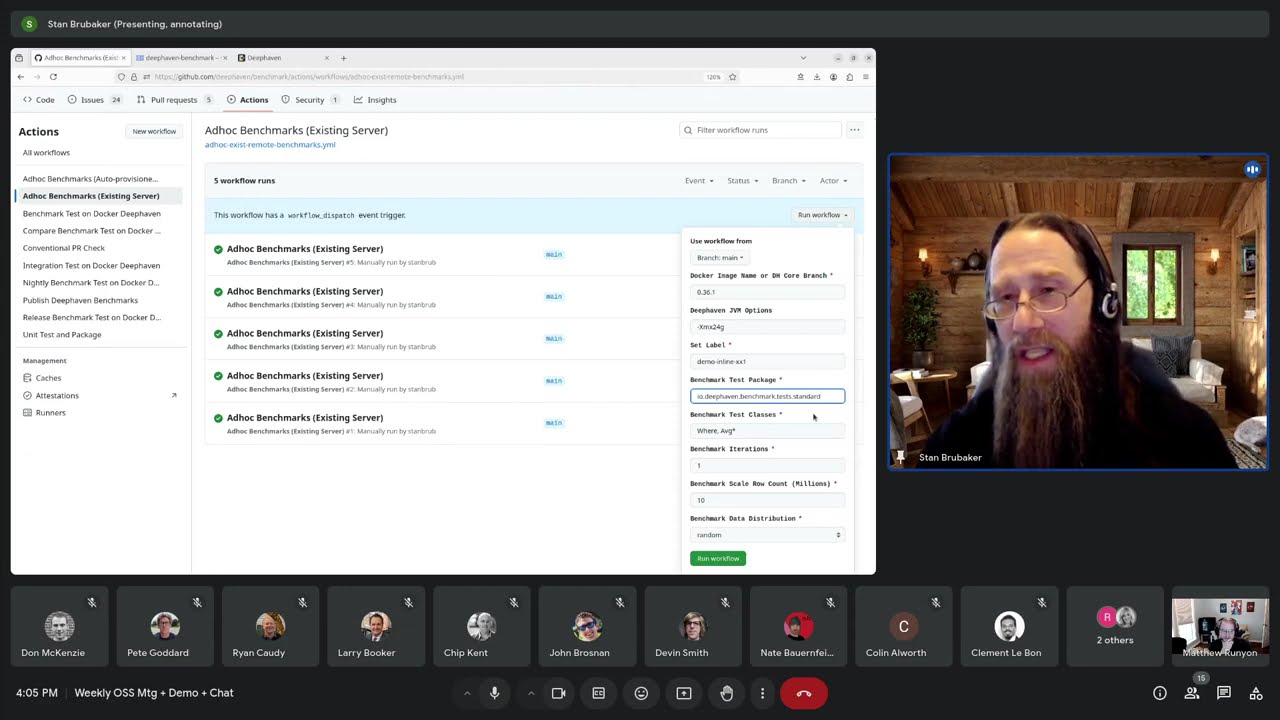
Task: Open the Issues repository tab
Action: coord(95,100)
